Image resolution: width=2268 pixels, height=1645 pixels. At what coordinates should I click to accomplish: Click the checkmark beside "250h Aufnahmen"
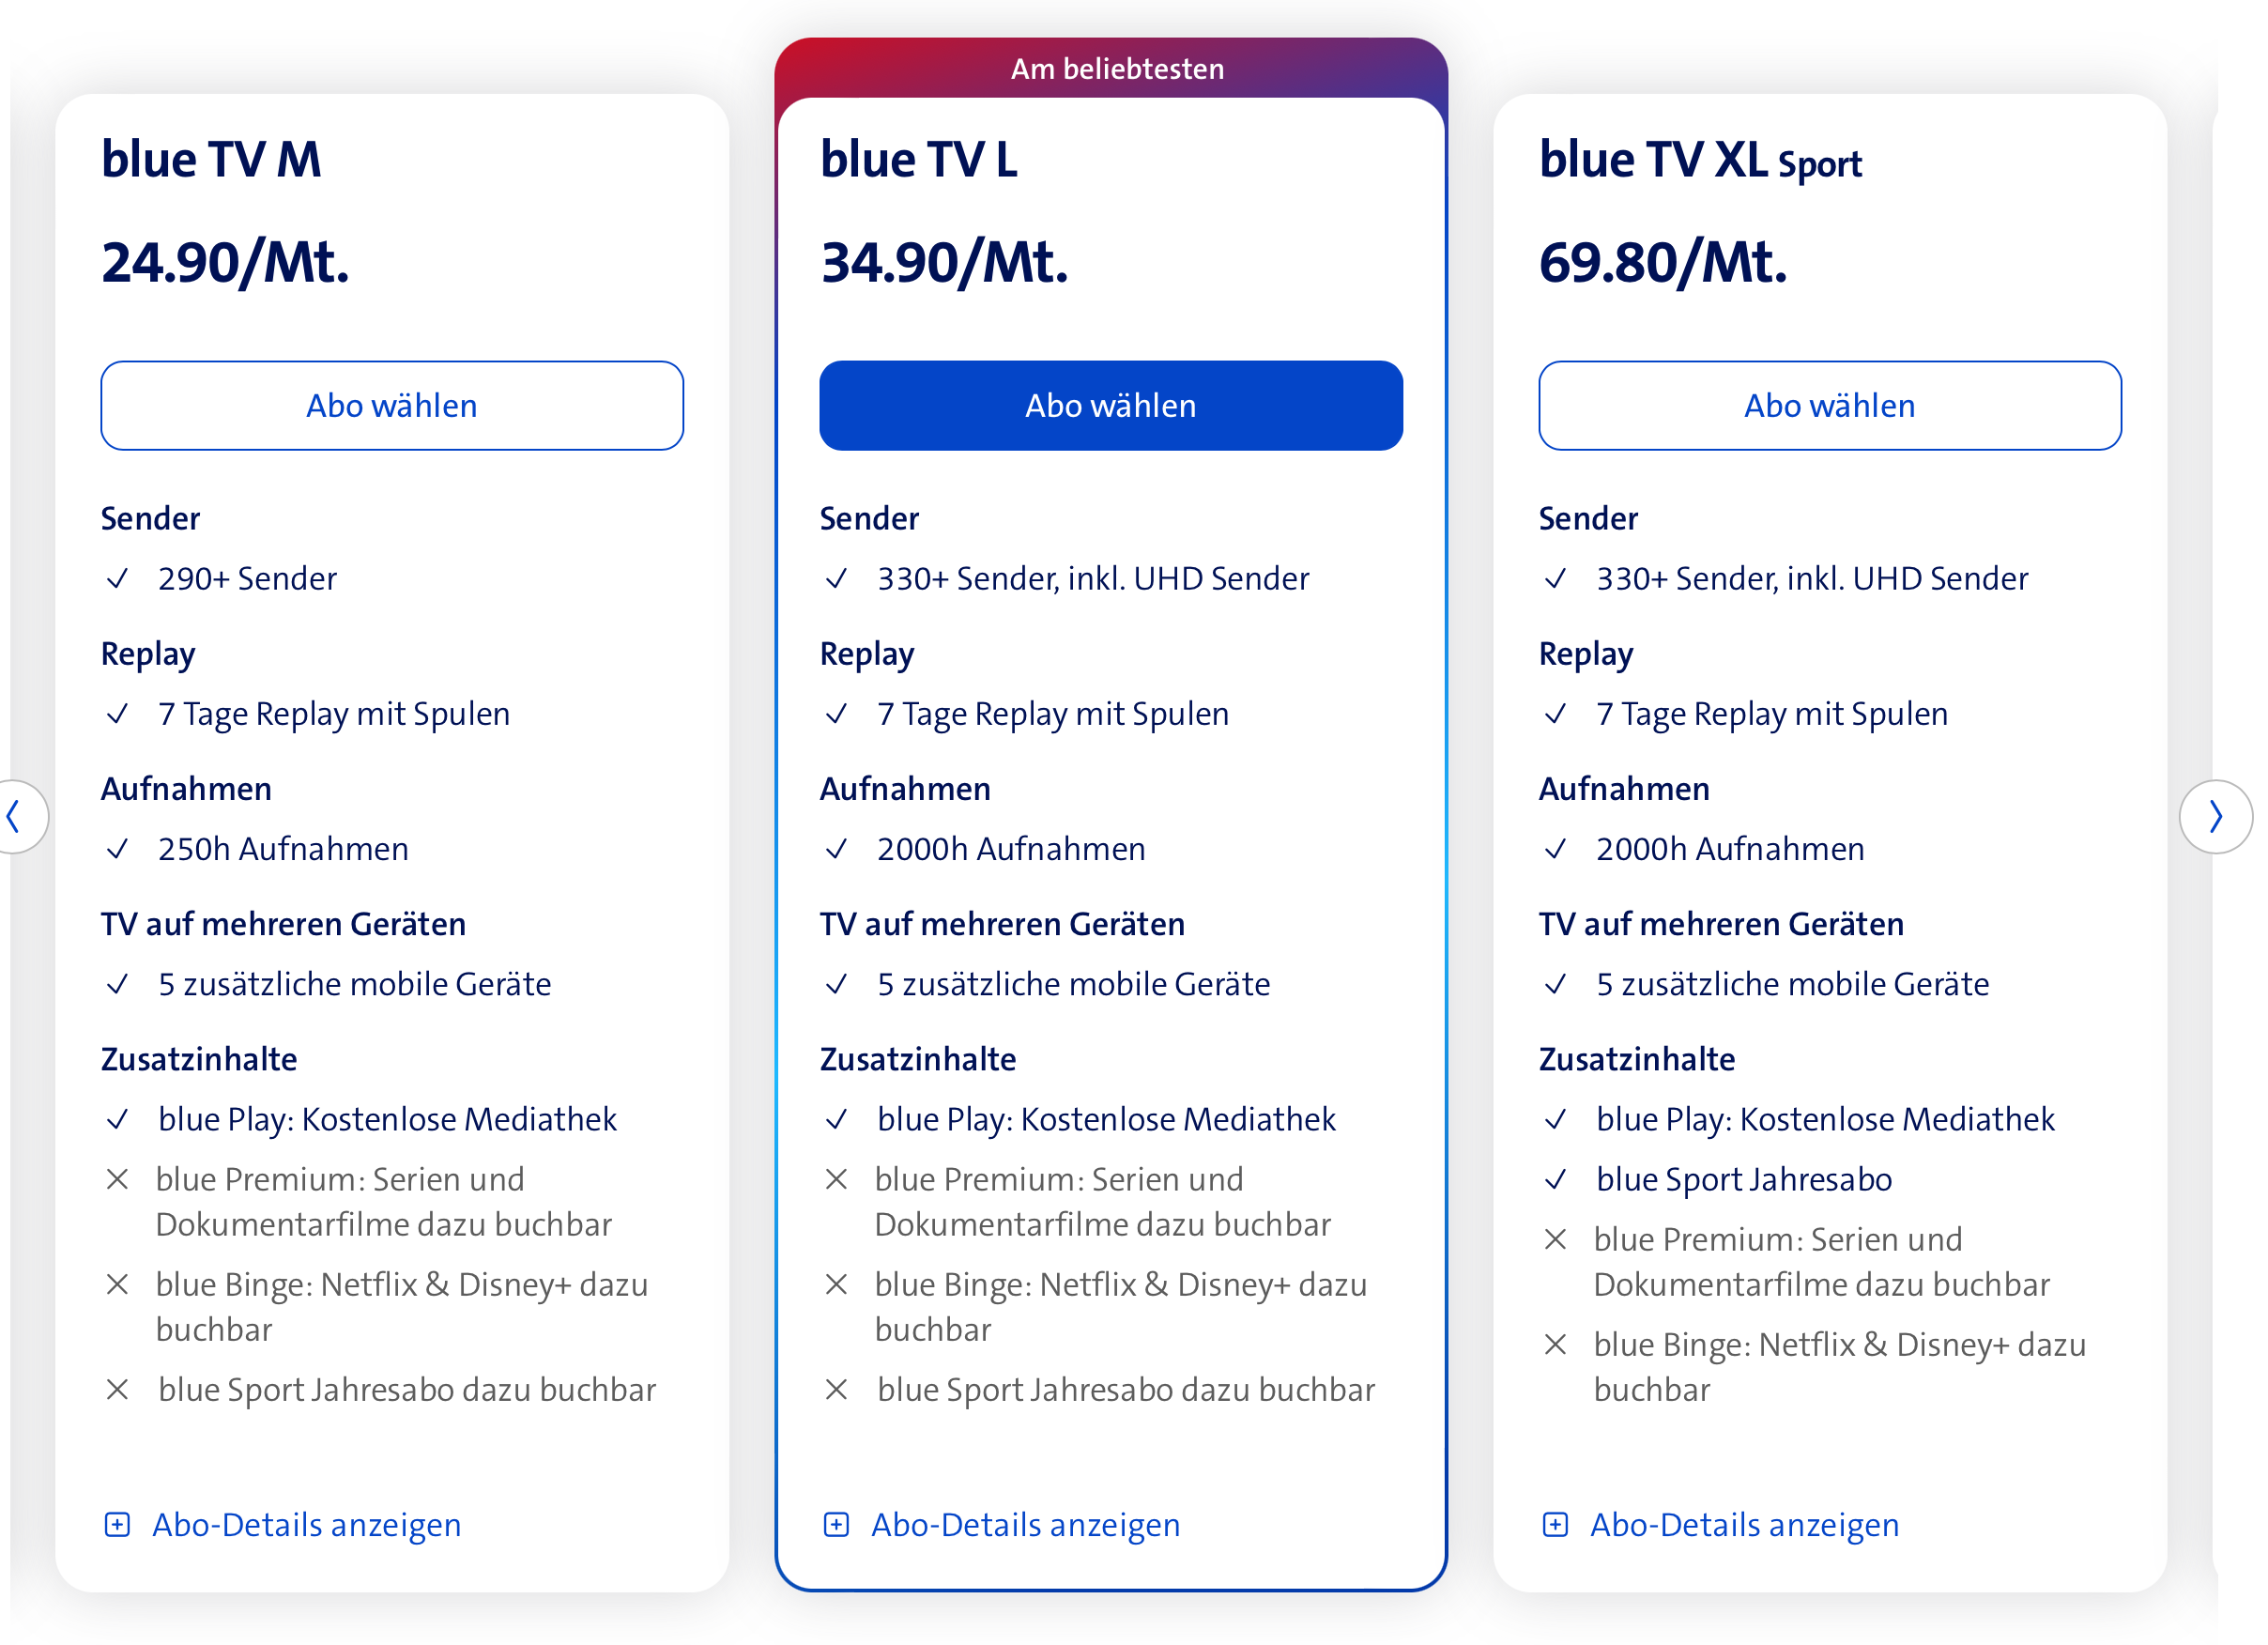tap(118, 849)
